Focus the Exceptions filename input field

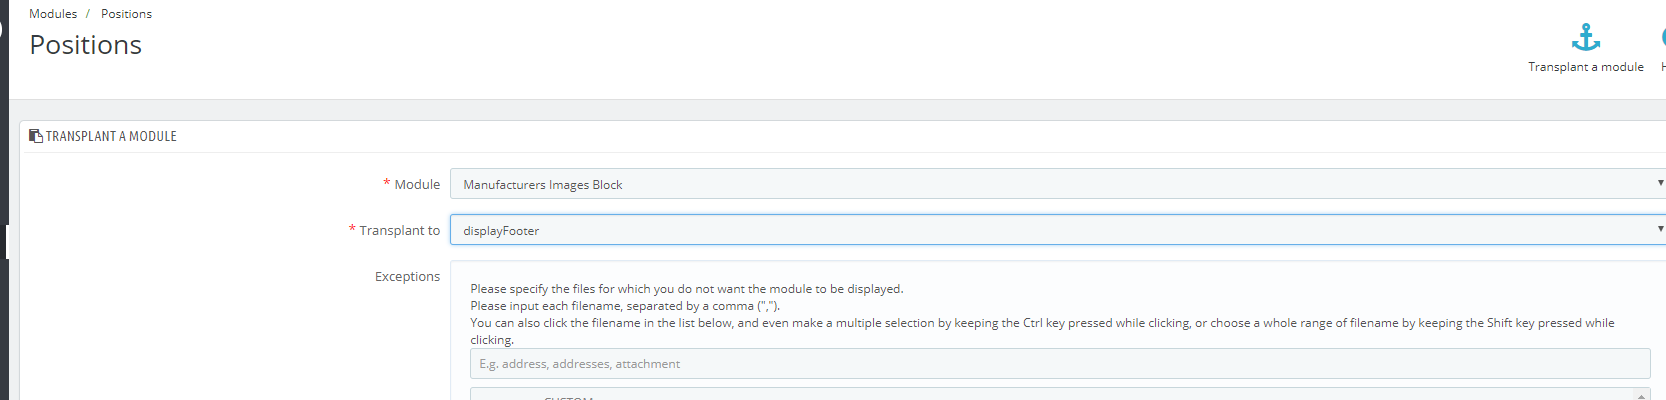click(1060, 364)
